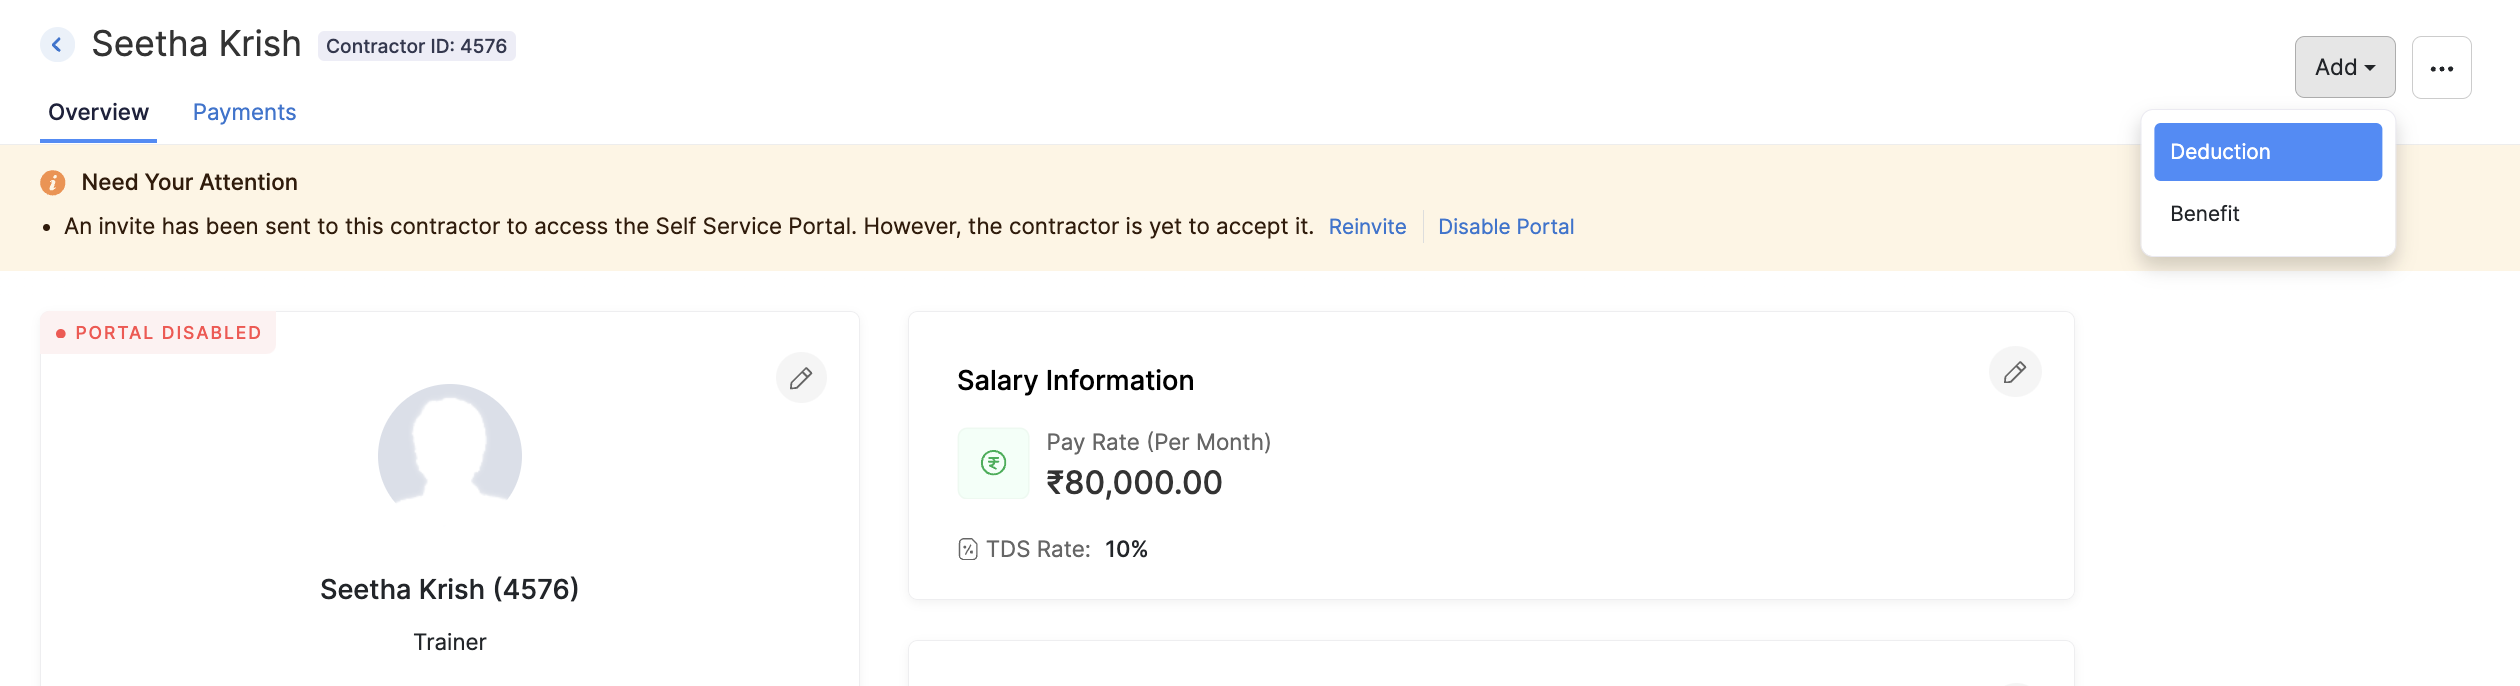
Task: Switch to the Payments tab
Action: (244, 112)
